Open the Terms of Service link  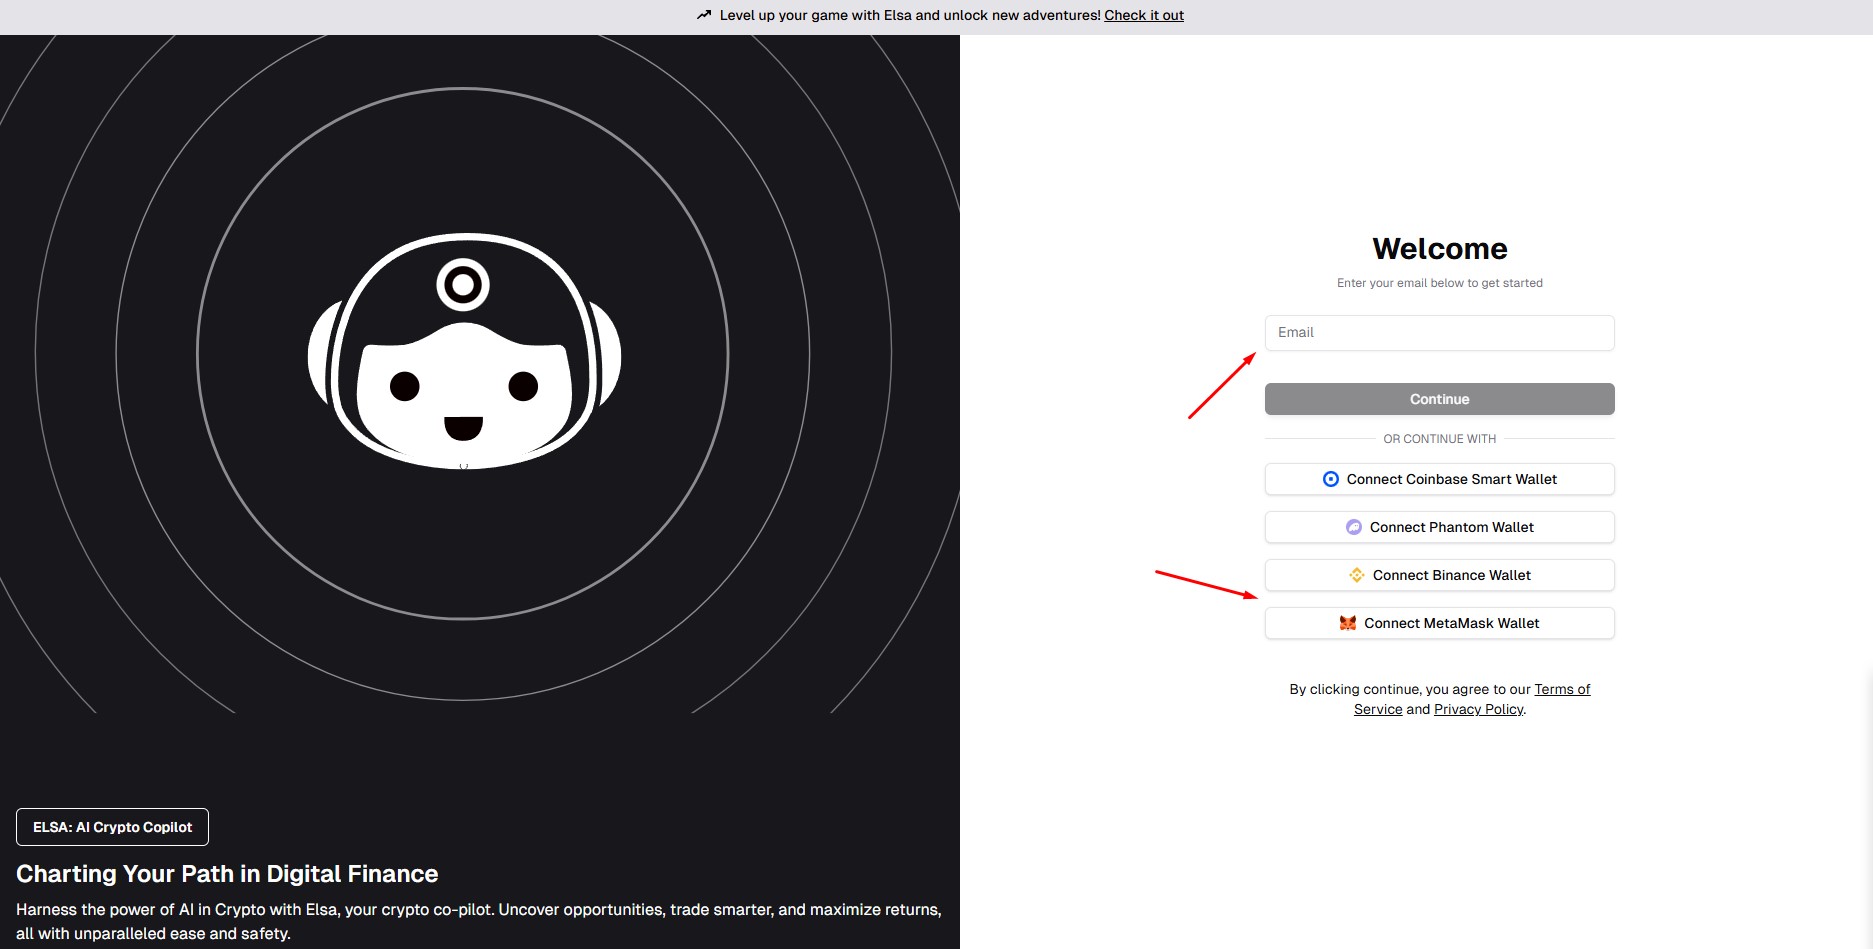(1561, 689)
